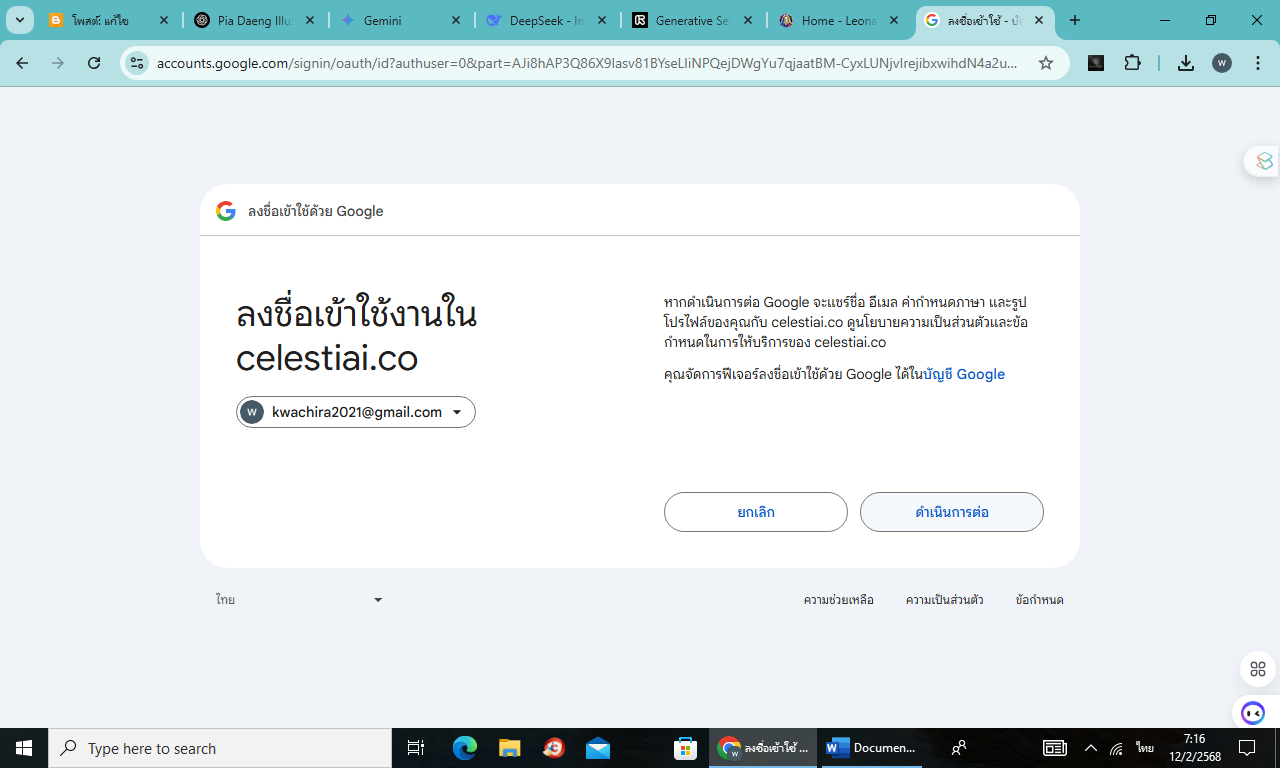Open Chrome three-dot menu
Viewport: 1280px width, 768px height.
(1257, 63)
